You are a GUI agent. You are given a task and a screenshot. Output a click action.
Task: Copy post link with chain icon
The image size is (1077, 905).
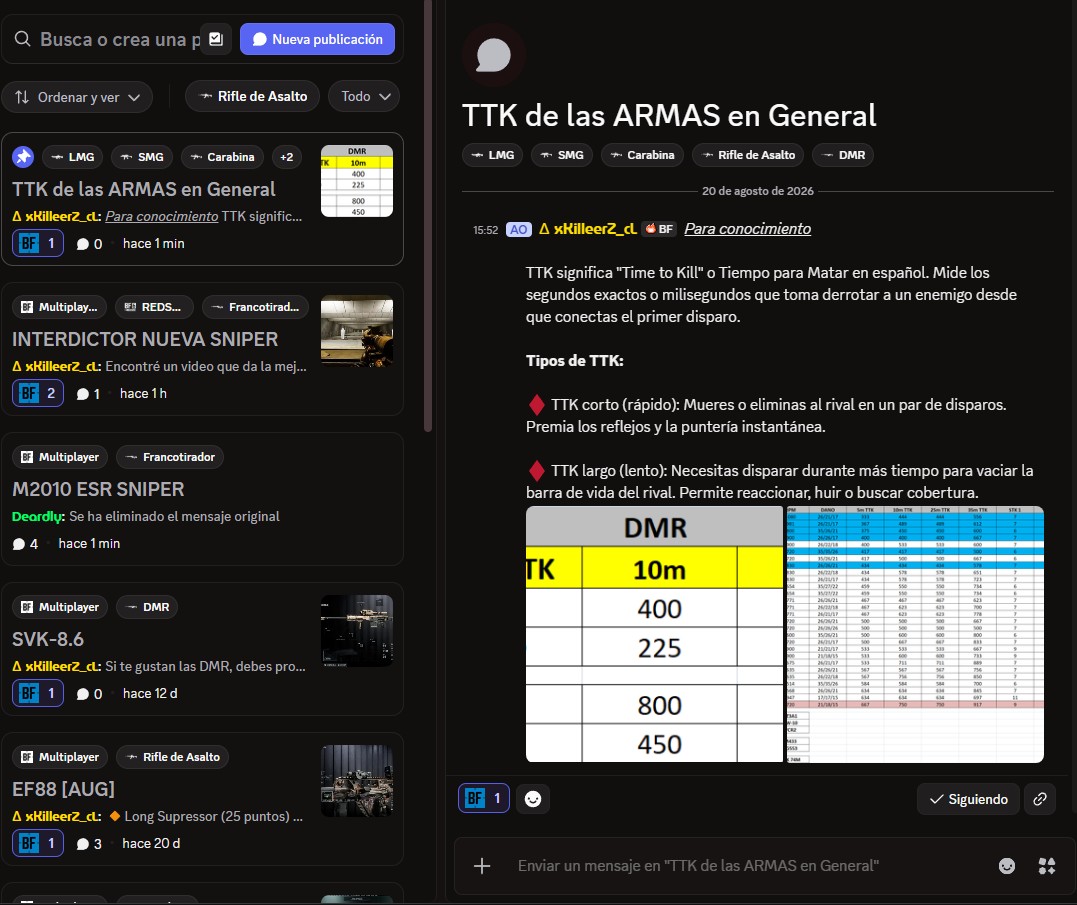click(1040, 799)
